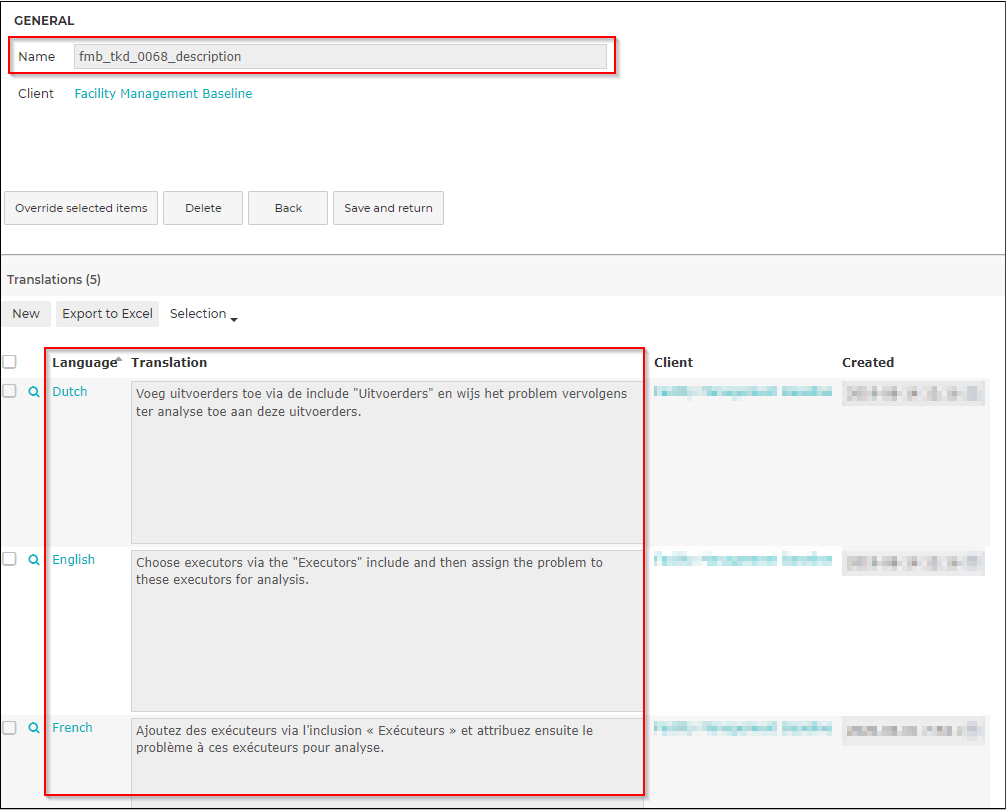Sort by the Language column header

coord(87,362)
